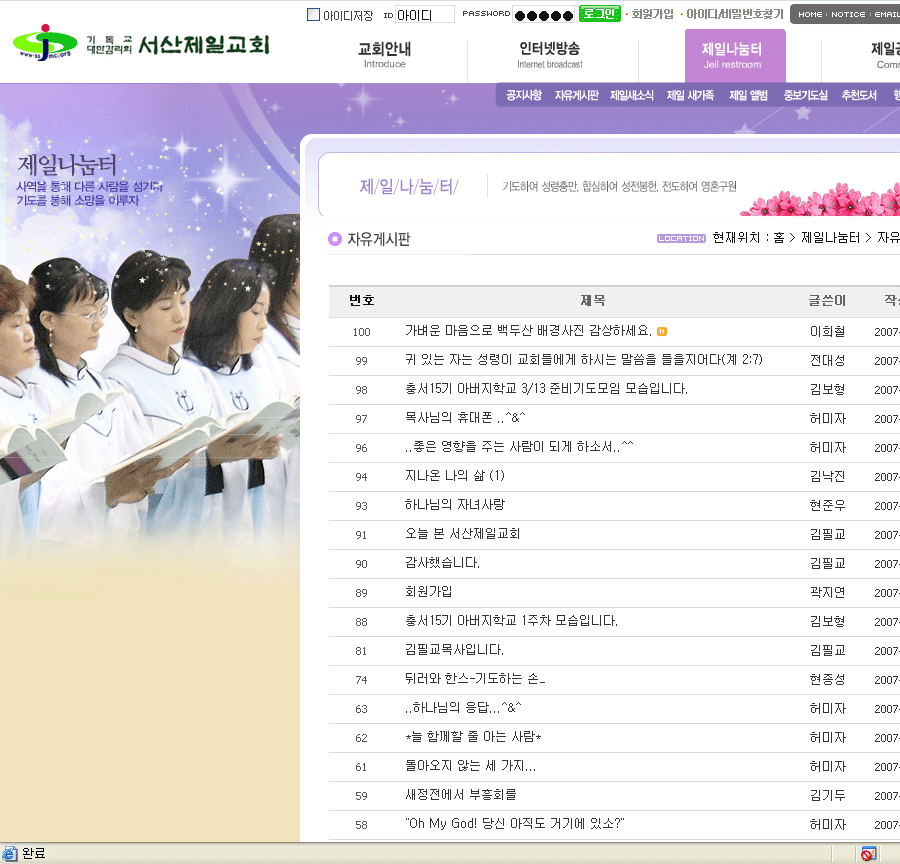This screenshot has width=900, height=864.
Task: Open post '지나온 나의 삶 (1)'
Action: [455, 476]
